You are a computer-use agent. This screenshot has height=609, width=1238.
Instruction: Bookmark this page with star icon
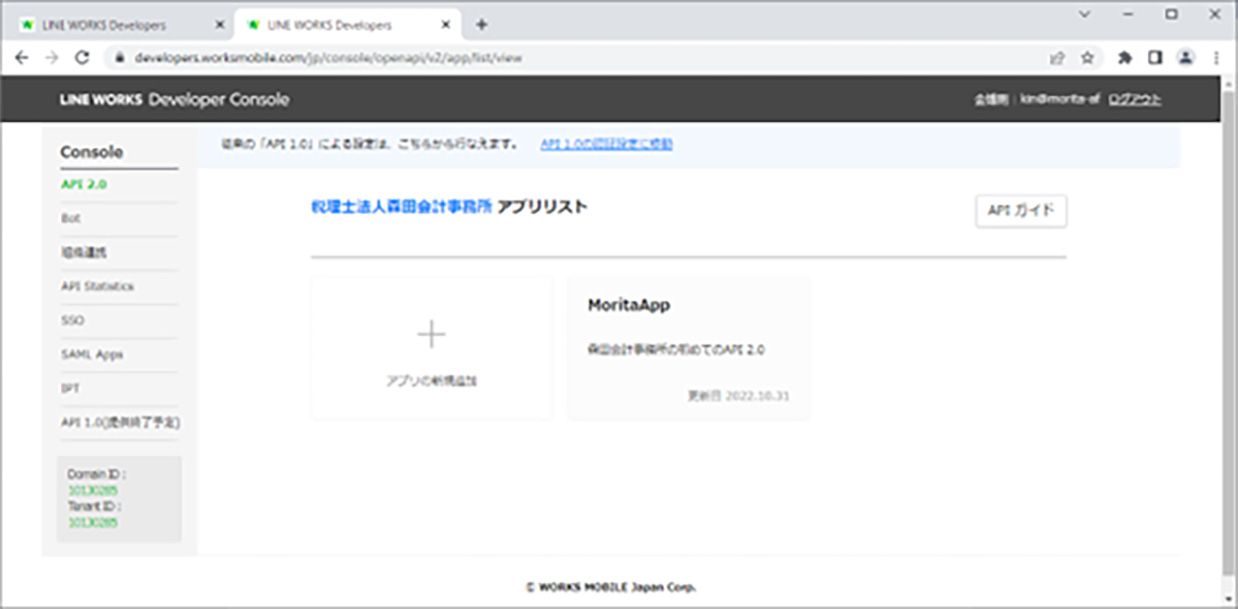pyautogui.click(x=1087, y=58)
